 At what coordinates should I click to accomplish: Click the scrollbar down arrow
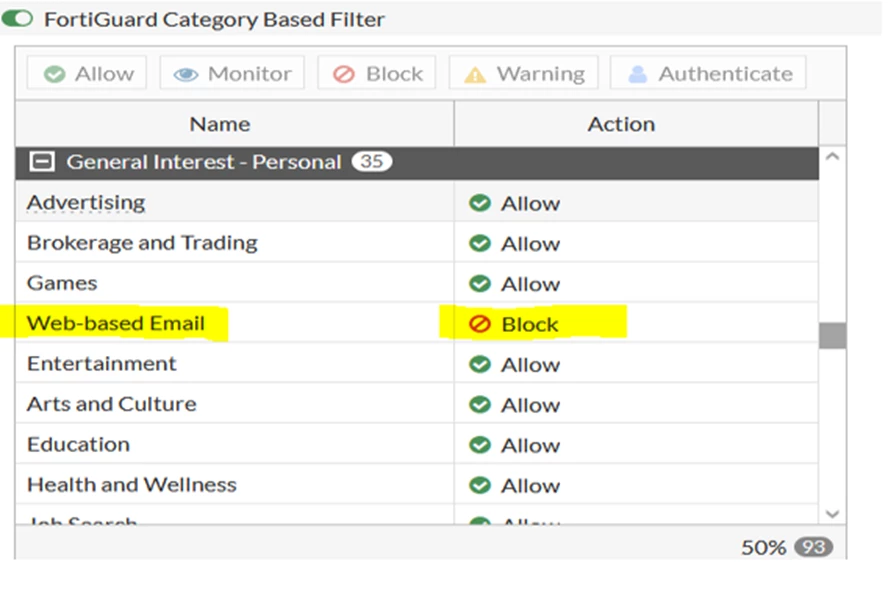click(x=832, y=514)
